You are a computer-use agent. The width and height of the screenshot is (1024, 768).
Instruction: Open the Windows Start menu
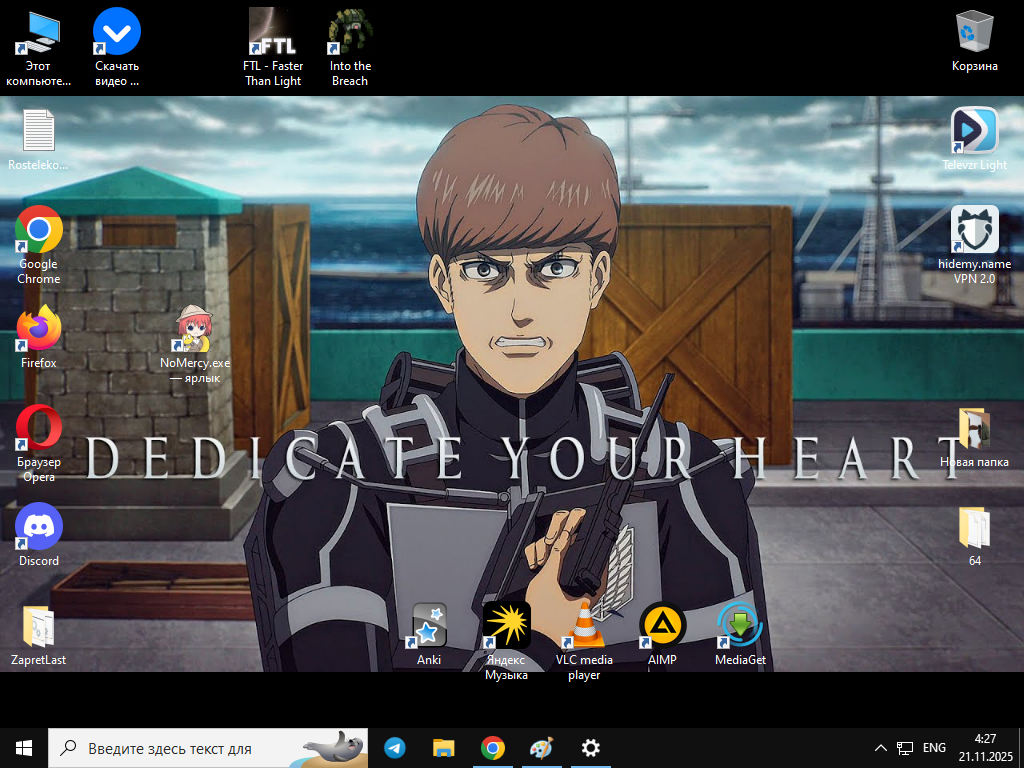point(24,748)
